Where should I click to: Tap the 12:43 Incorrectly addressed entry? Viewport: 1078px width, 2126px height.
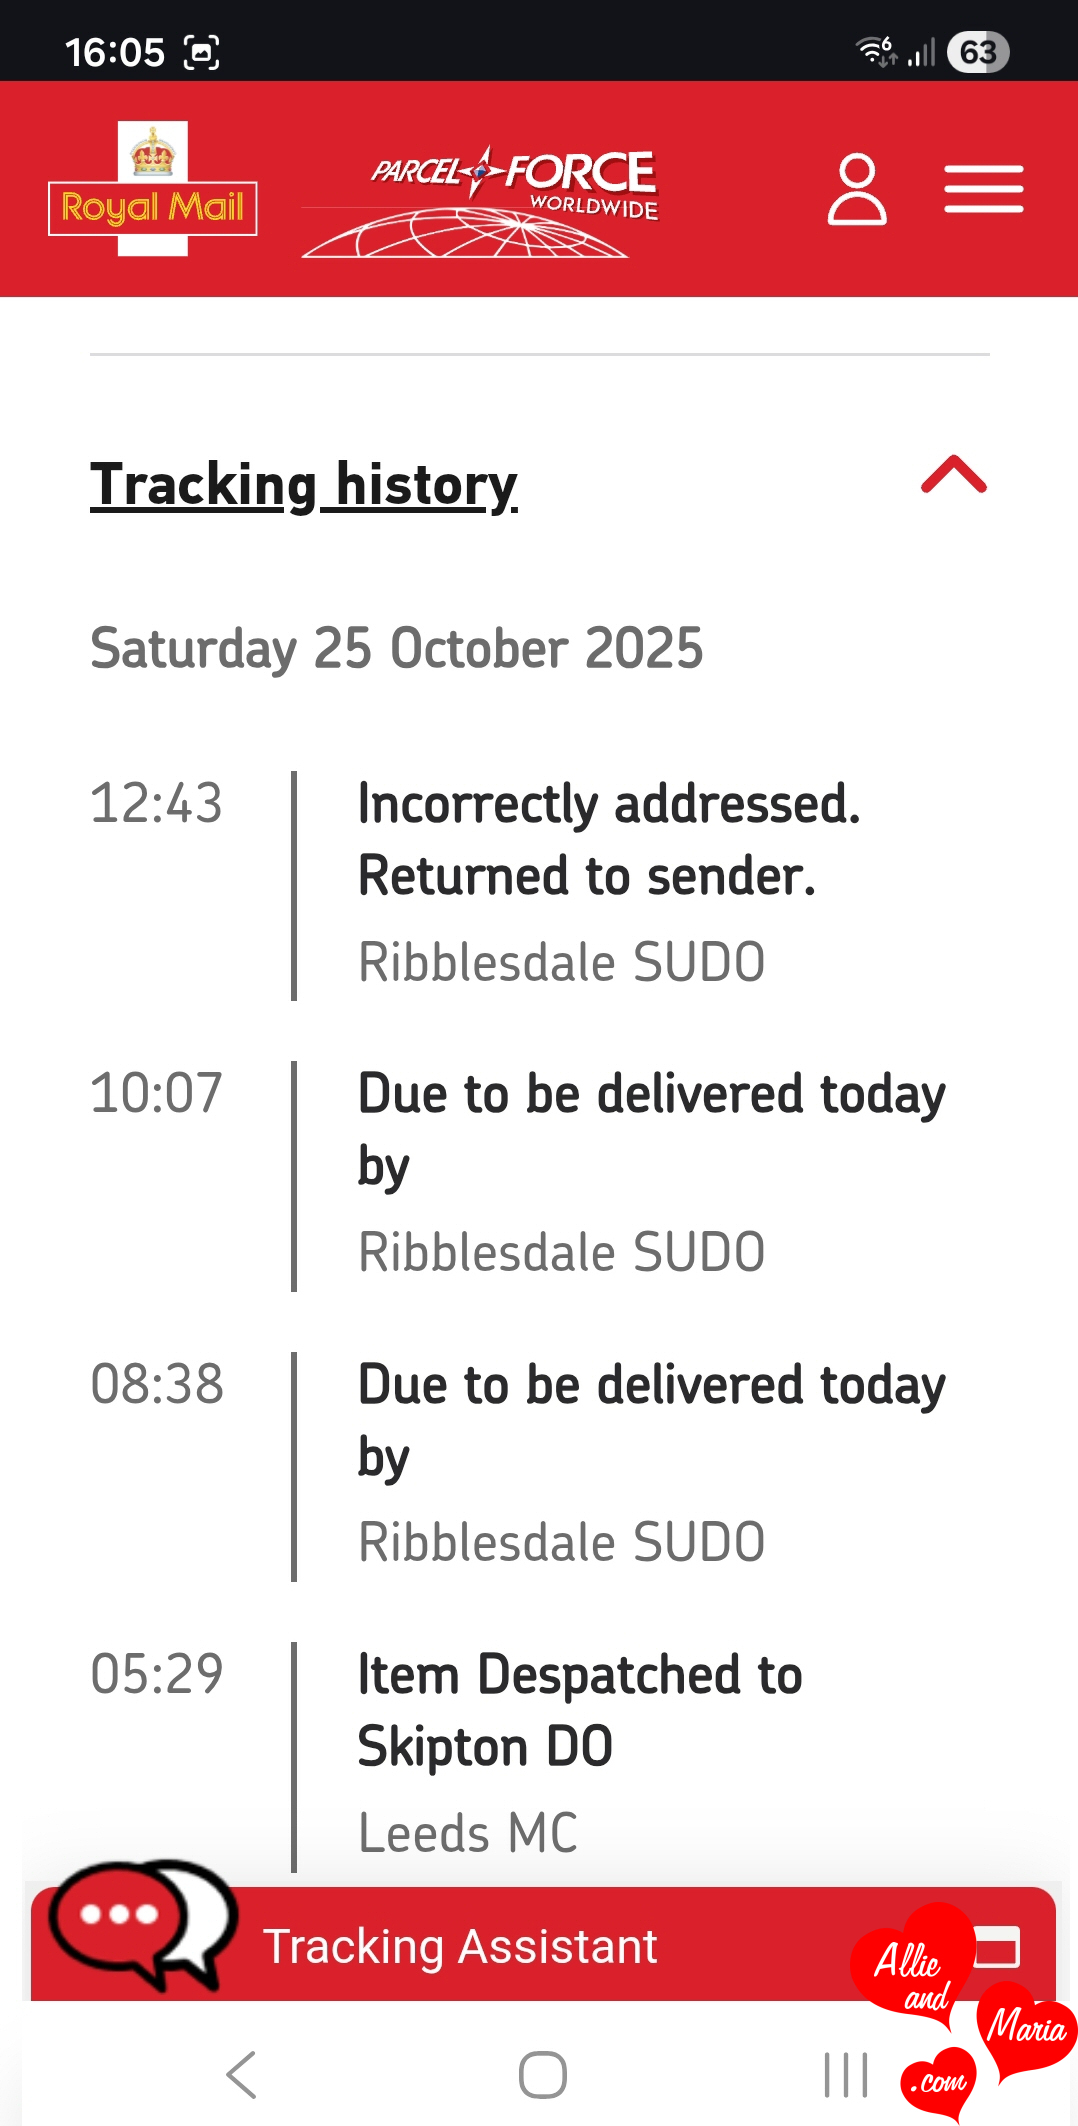click(608, 840)
